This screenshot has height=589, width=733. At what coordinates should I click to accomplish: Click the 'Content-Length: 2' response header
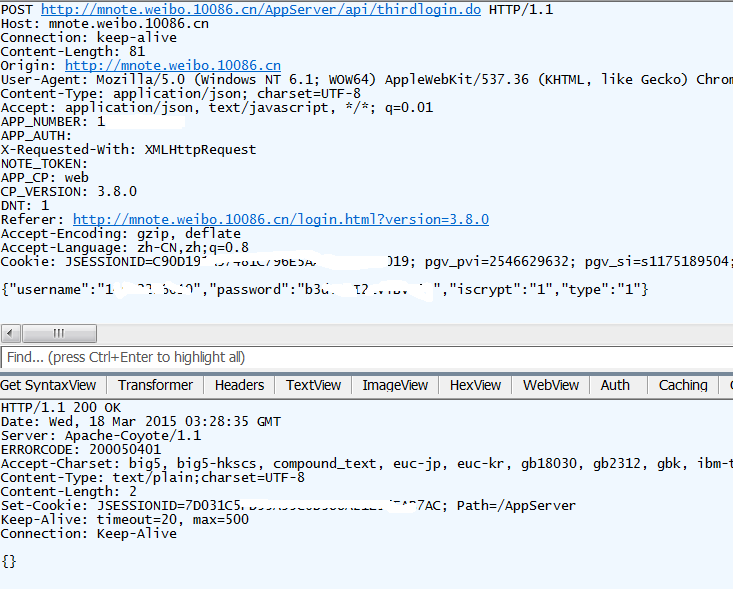point(69,492)
